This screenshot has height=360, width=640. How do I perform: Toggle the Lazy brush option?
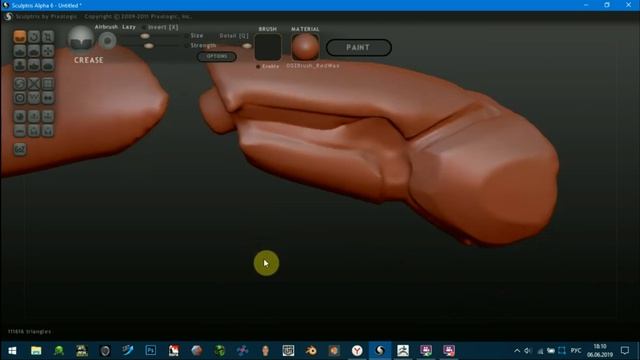tap(129, 27)
